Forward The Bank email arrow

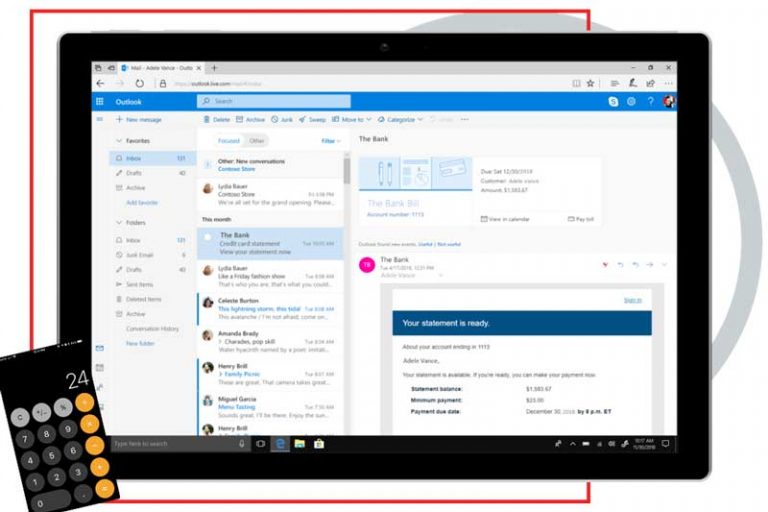650,265
